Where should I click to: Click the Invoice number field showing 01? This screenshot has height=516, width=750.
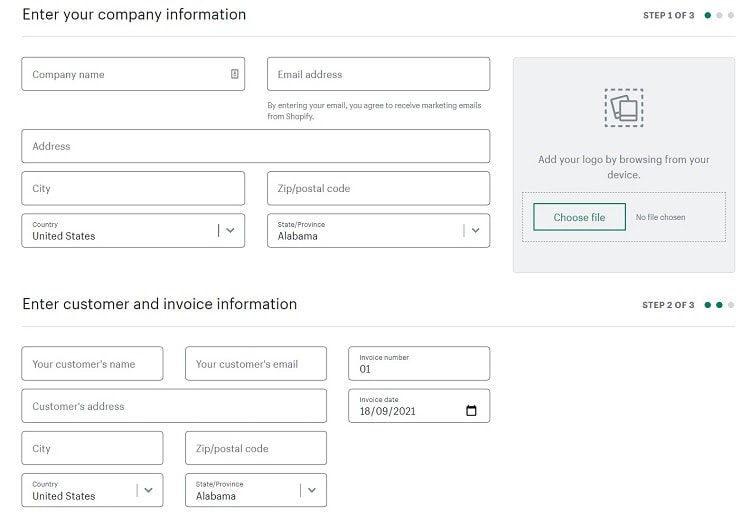tap(419, 364)
